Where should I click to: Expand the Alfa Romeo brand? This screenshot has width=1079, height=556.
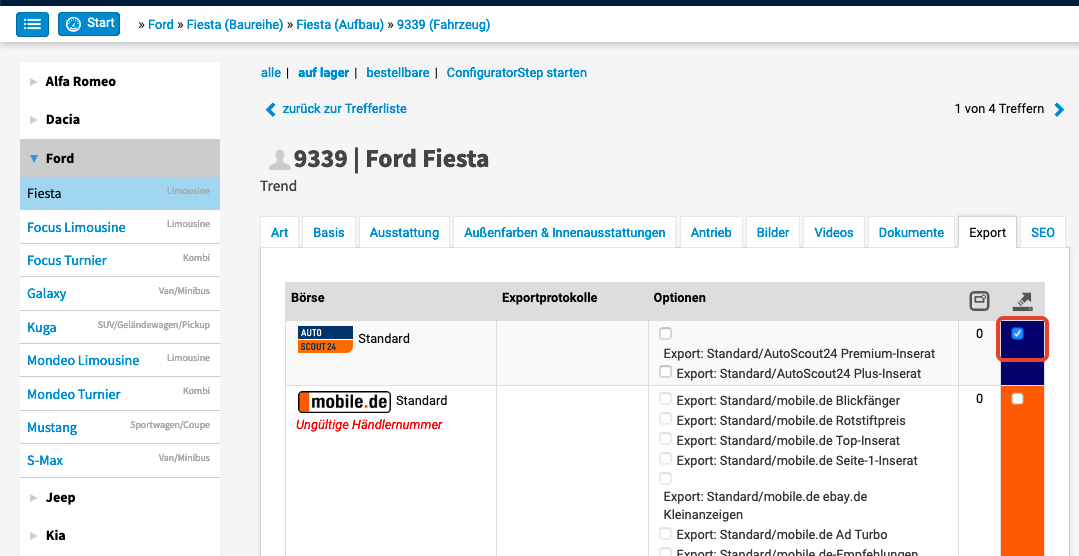pyautogui.click(x=33, y=82)
